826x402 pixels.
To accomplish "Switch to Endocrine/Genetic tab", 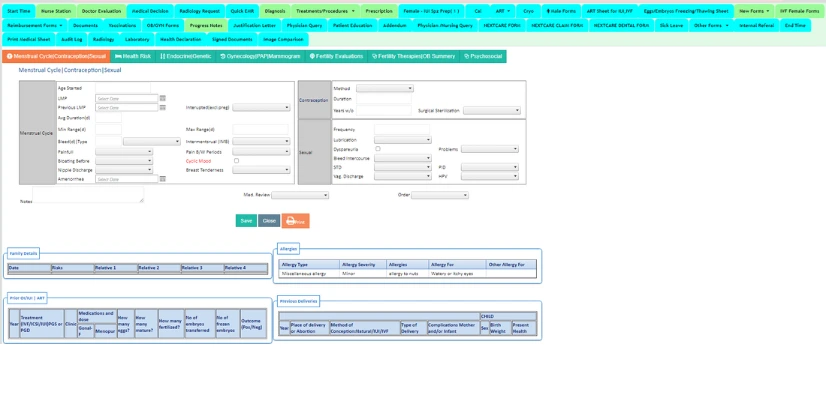I will tap(186, 57).
